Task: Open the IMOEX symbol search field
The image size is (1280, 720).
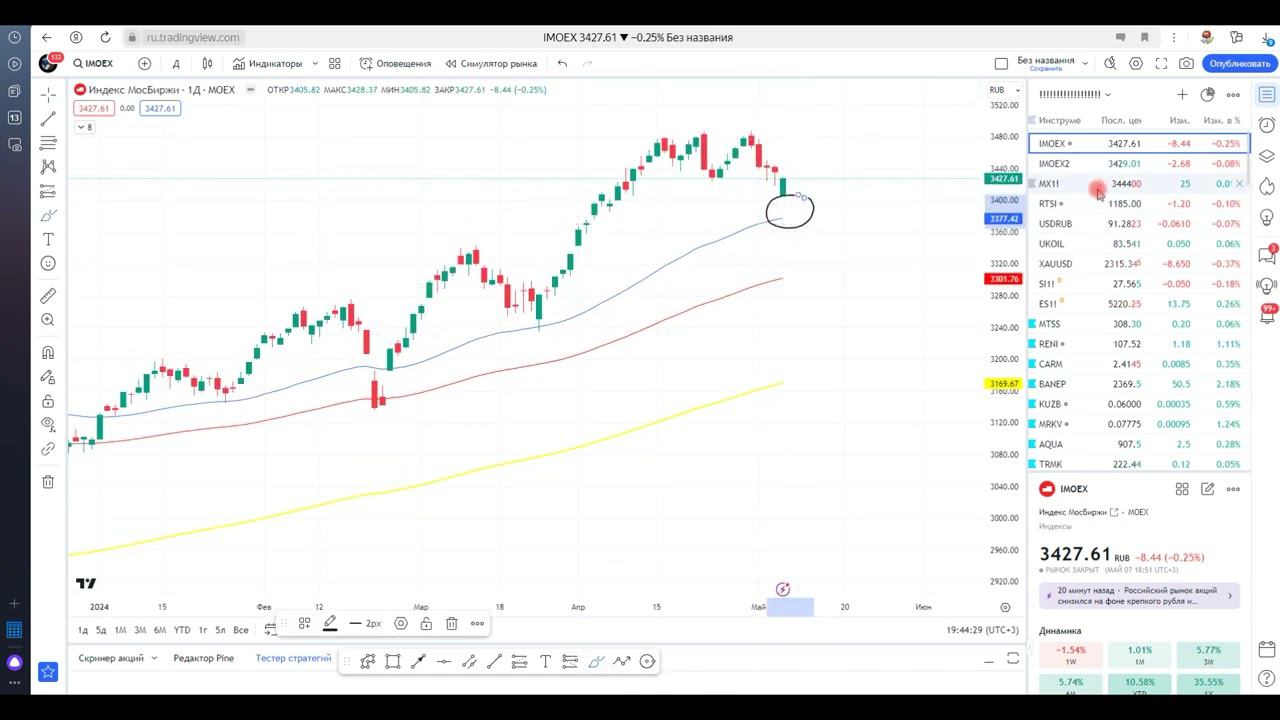Action: click(94, 63)
